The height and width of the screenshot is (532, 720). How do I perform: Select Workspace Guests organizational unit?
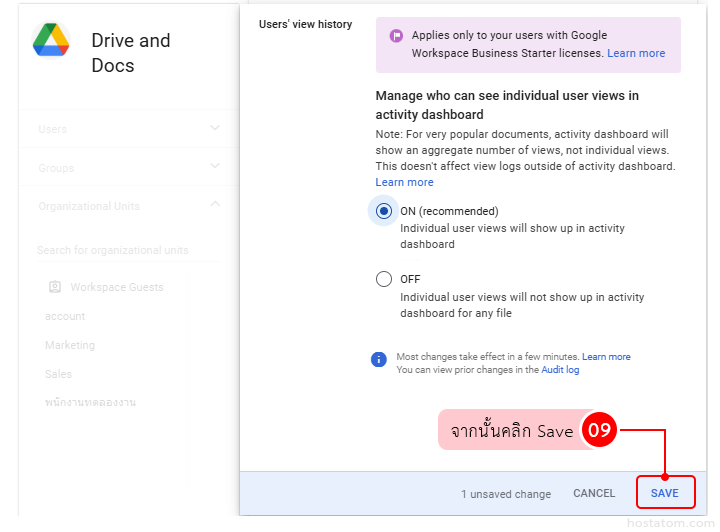pyautogui.click(x=117, y=287)
